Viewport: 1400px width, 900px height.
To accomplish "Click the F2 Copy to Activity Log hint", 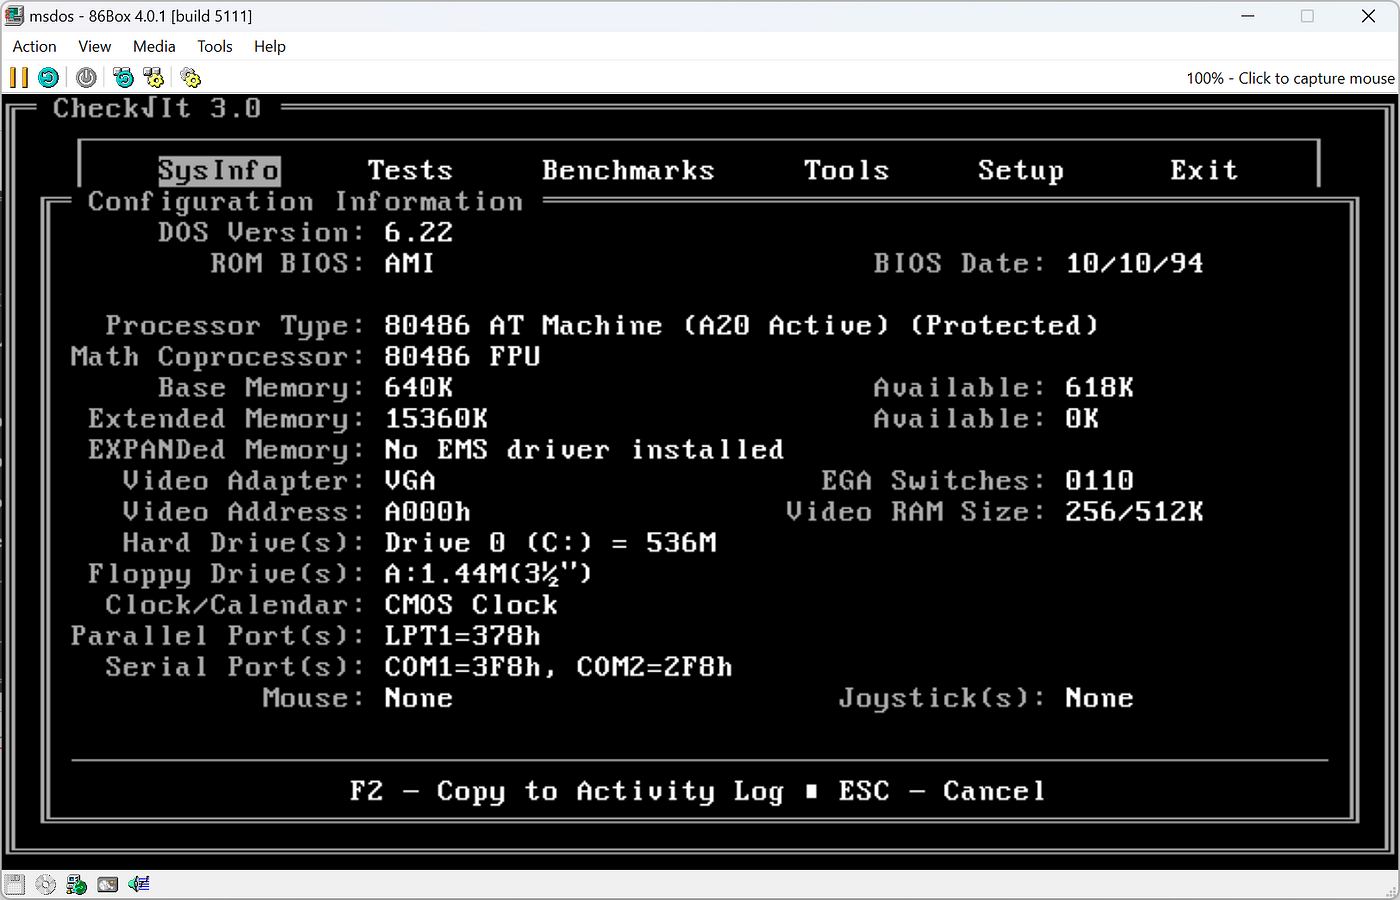I will (567, 791).
